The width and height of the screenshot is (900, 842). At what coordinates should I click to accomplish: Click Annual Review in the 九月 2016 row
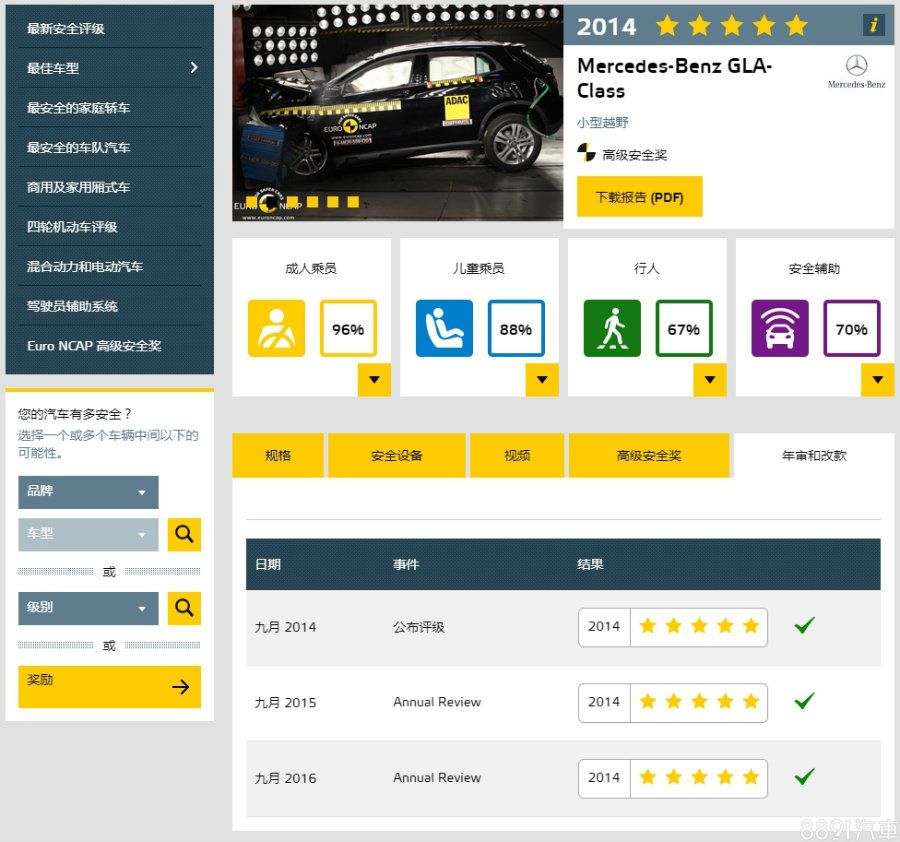[437, 778]
